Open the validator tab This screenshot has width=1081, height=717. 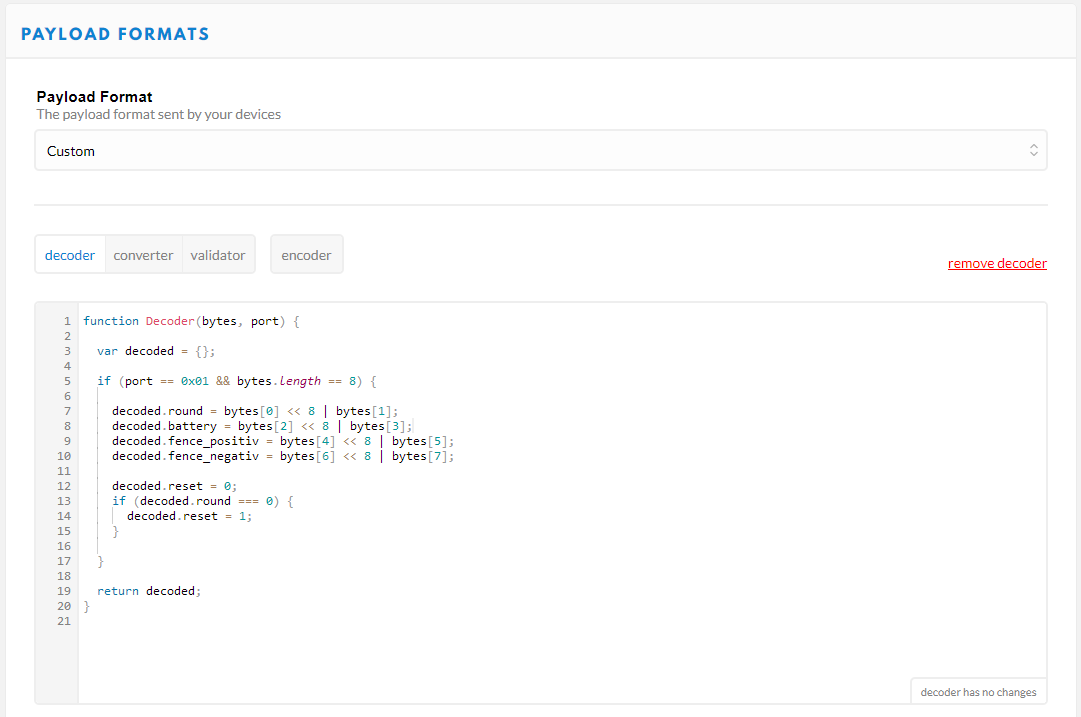[217, 255]
